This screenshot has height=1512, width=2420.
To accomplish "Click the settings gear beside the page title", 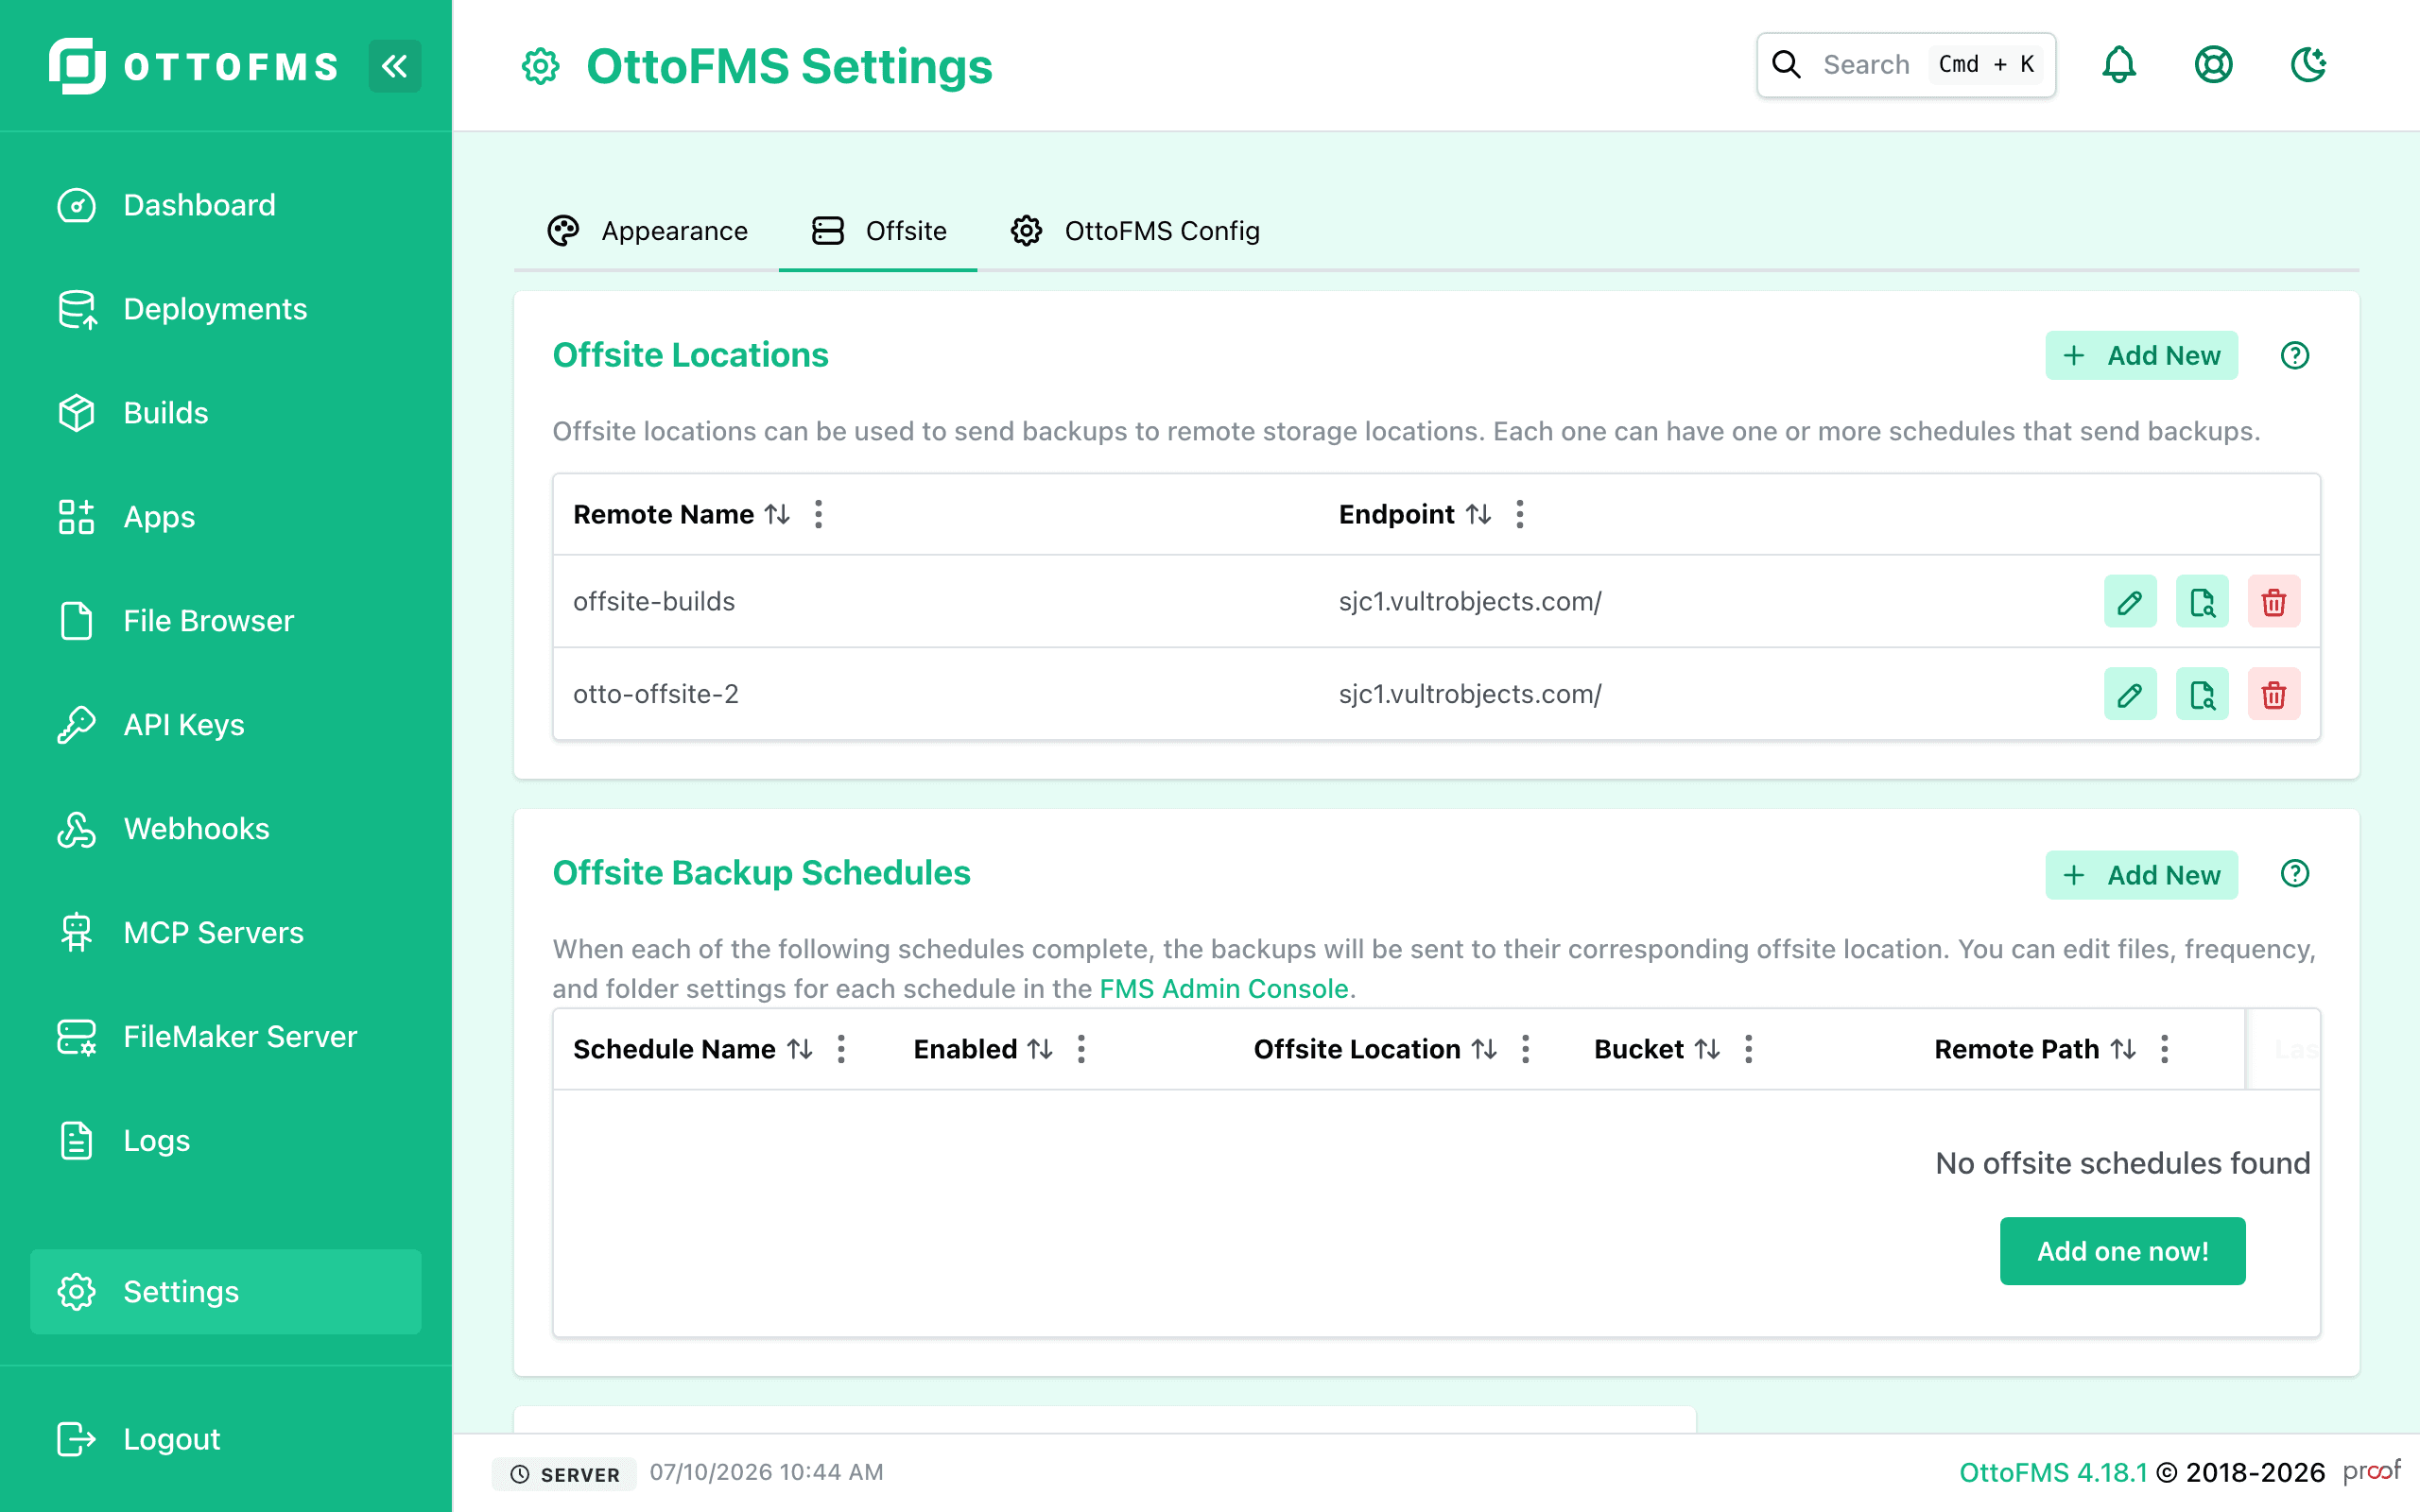I will pos(541,66).
